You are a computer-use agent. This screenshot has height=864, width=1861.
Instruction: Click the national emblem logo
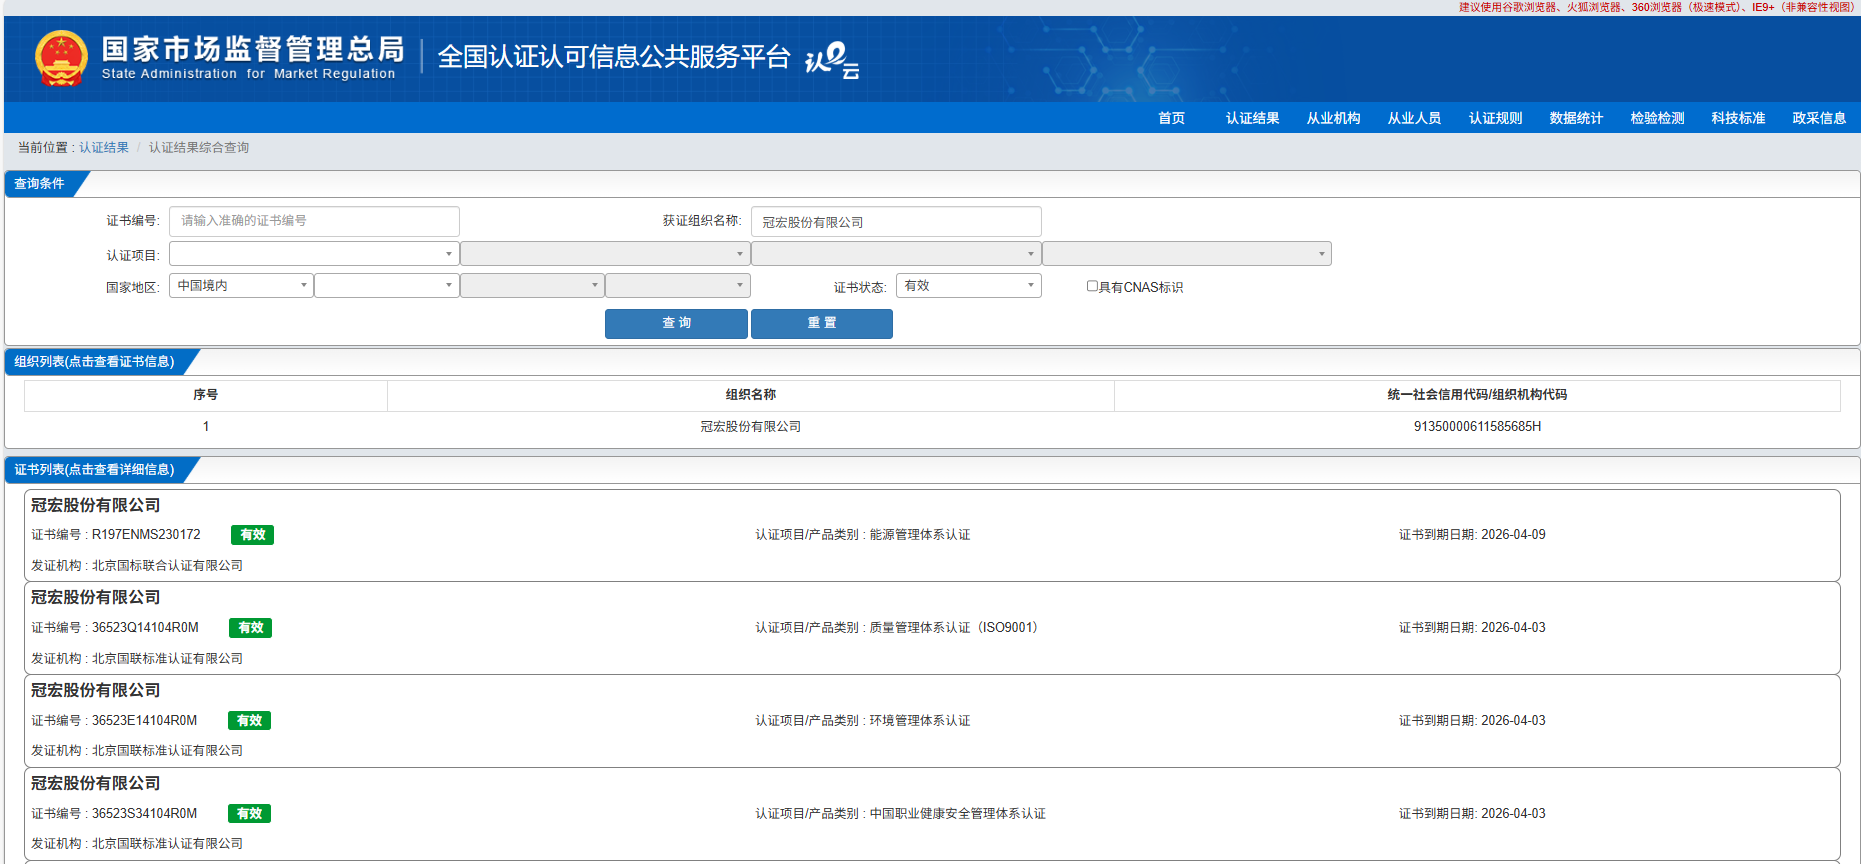pos(61,58)
